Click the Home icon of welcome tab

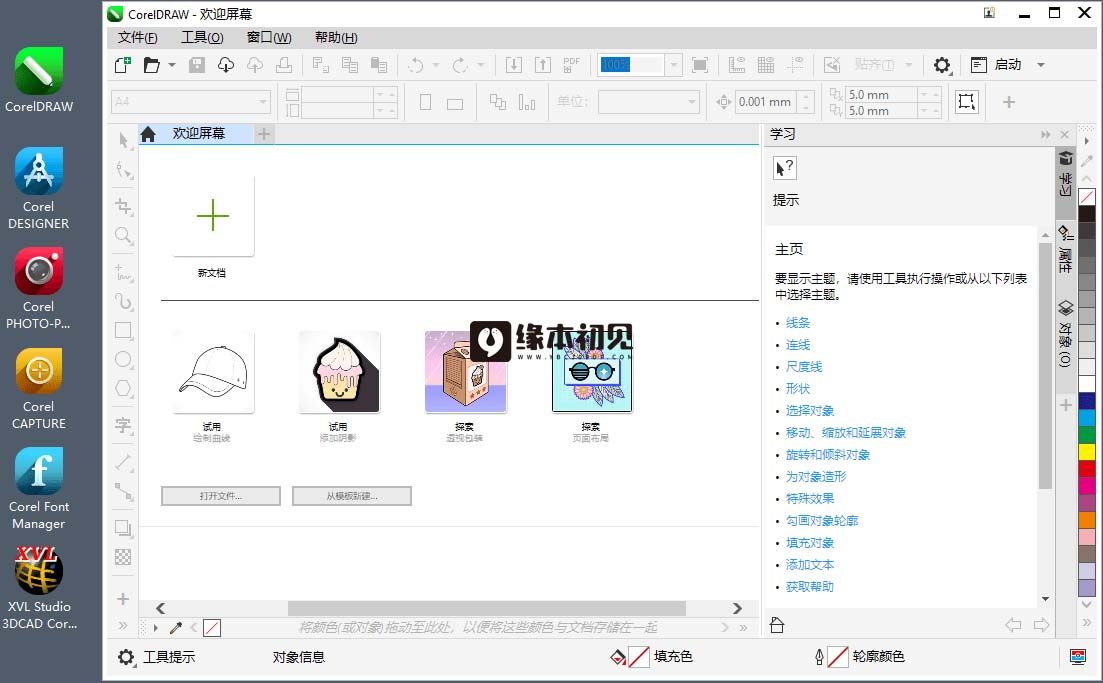click(148, 134)
